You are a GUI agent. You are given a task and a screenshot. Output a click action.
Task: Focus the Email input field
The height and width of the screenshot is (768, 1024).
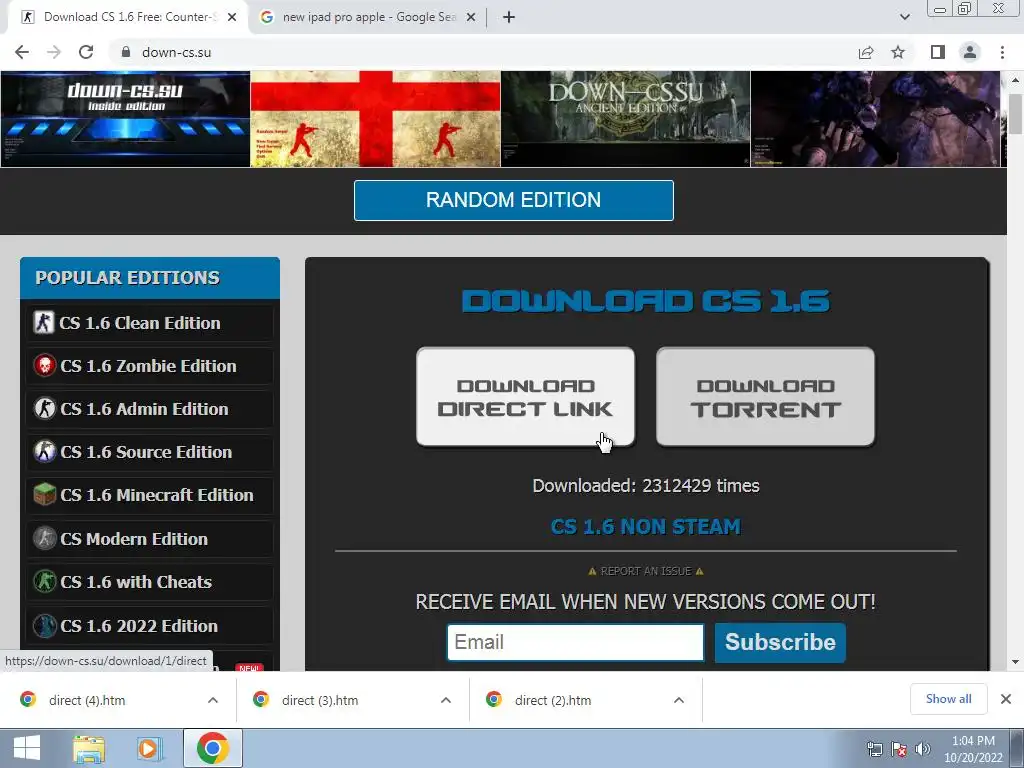pyautogui.click(x=575, y=642)
